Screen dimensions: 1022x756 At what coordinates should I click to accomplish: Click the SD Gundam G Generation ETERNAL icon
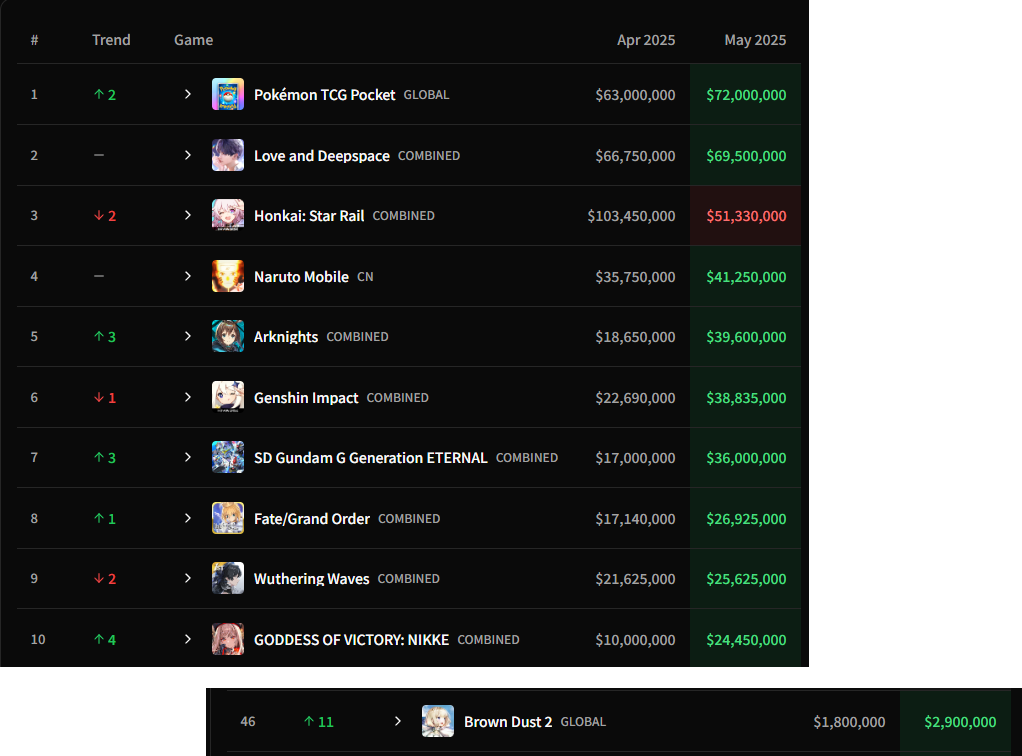227,458
